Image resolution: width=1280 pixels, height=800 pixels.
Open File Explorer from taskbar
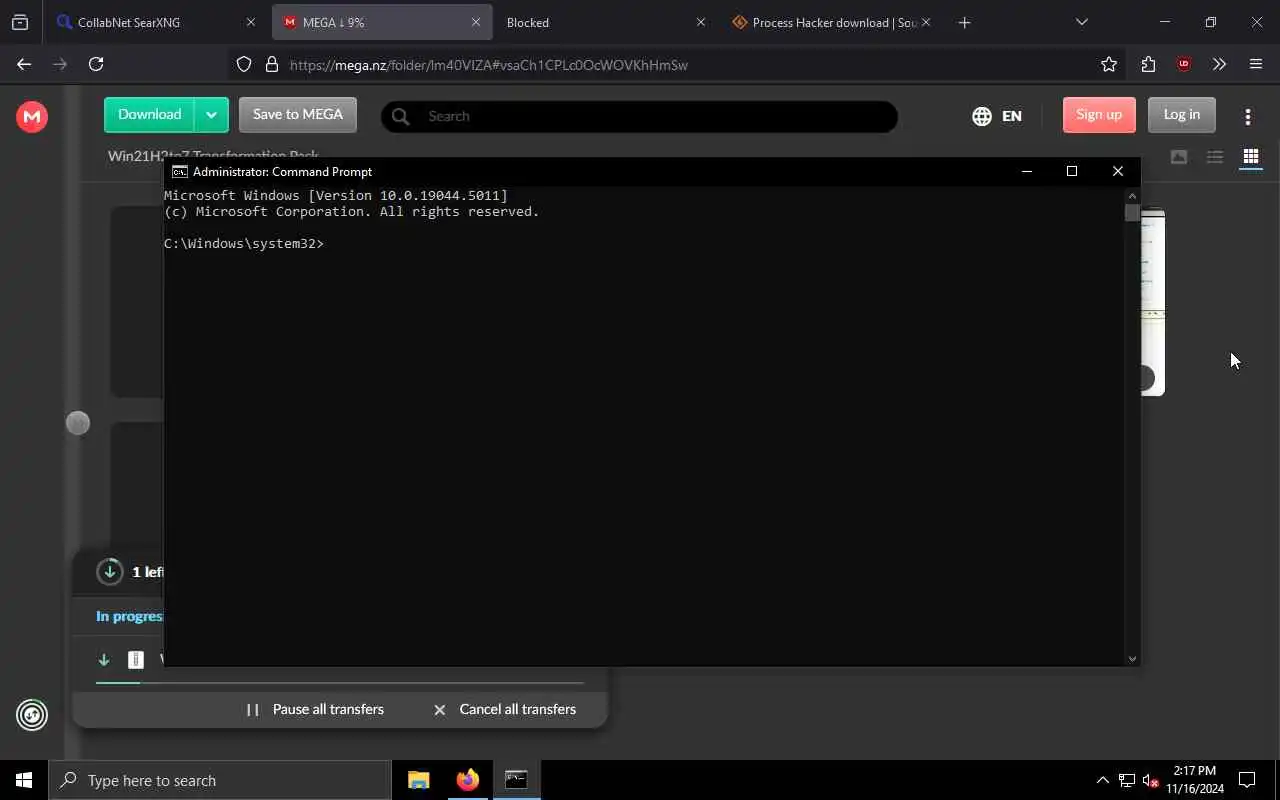pos(419,780)
